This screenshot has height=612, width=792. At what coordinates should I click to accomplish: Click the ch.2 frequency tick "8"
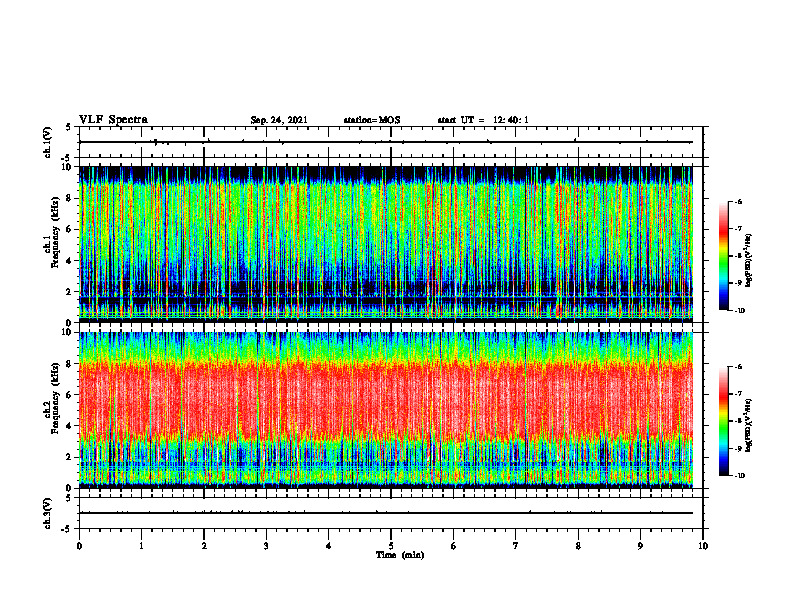(70, 364)
